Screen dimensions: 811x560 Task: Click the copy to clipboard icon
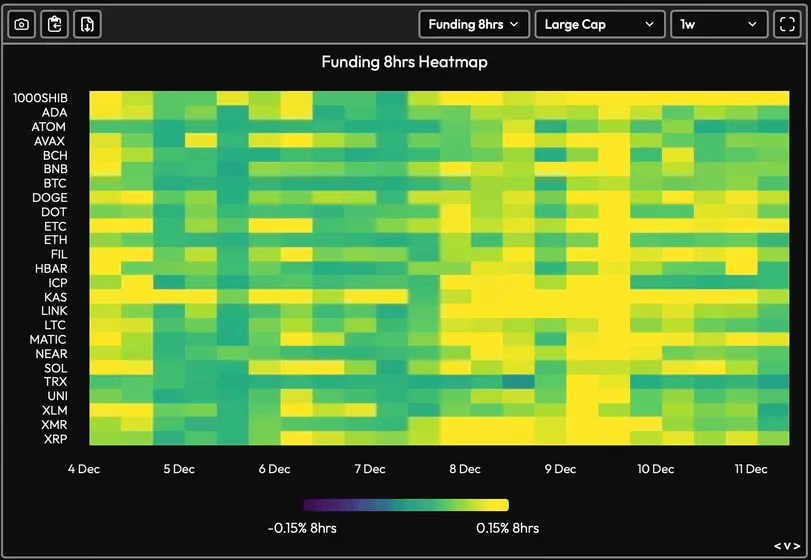(55, 25)
